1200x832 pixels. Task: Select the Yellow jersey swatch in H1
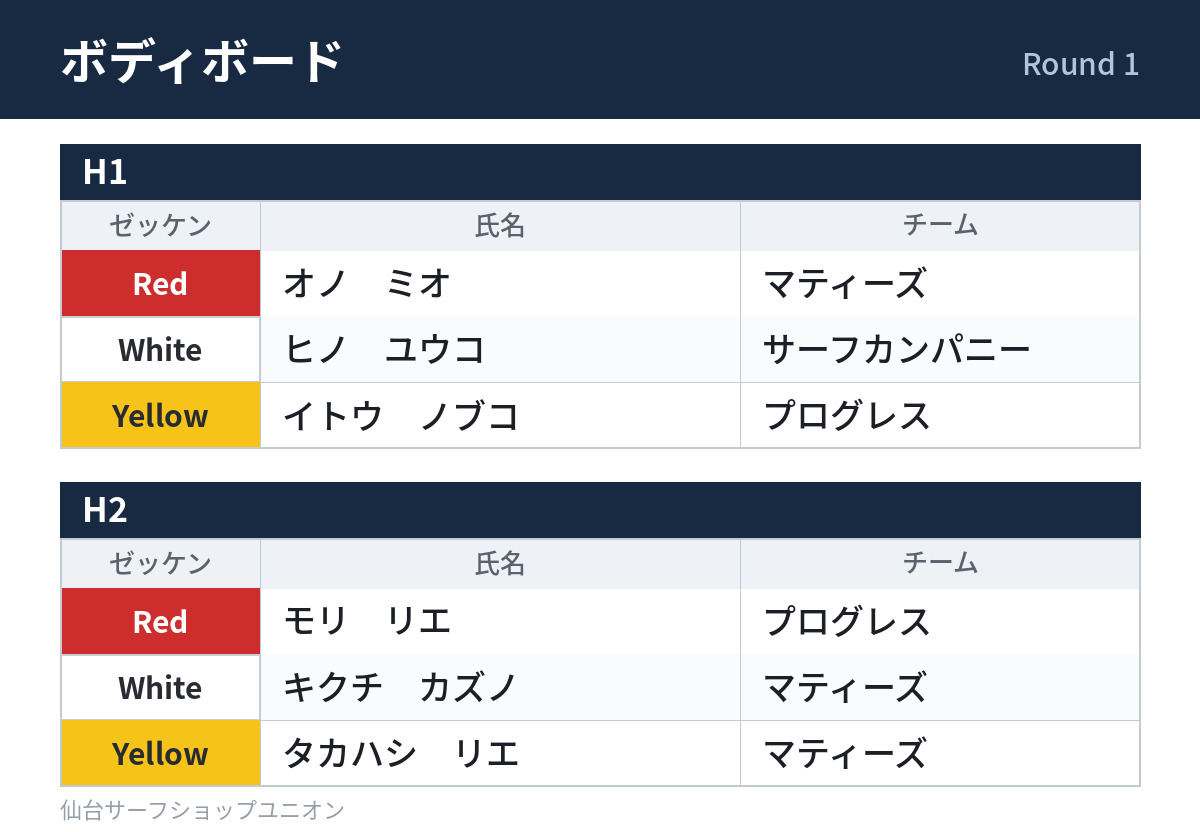[160, 416]
